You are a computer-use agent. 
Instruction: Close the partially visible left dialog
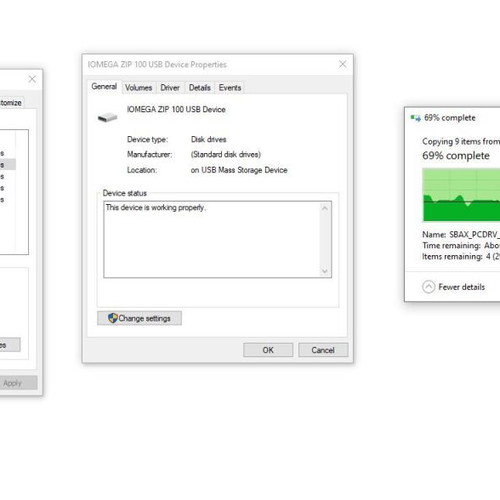[32, 79]
